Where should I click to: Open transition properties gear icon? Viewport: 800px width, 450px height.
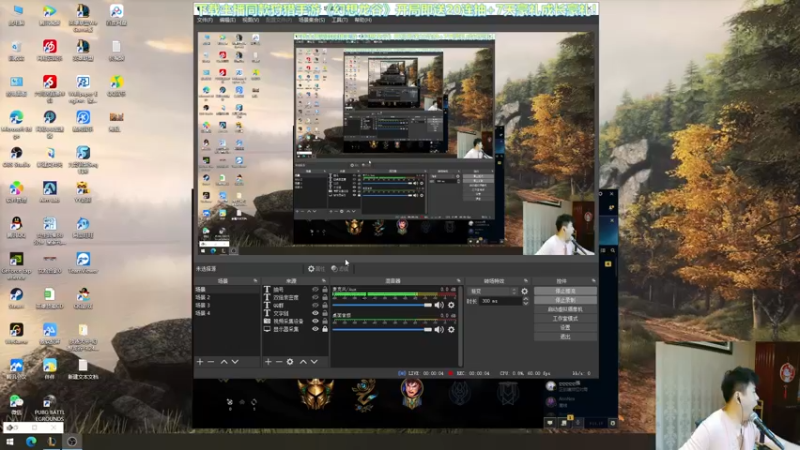524,291
